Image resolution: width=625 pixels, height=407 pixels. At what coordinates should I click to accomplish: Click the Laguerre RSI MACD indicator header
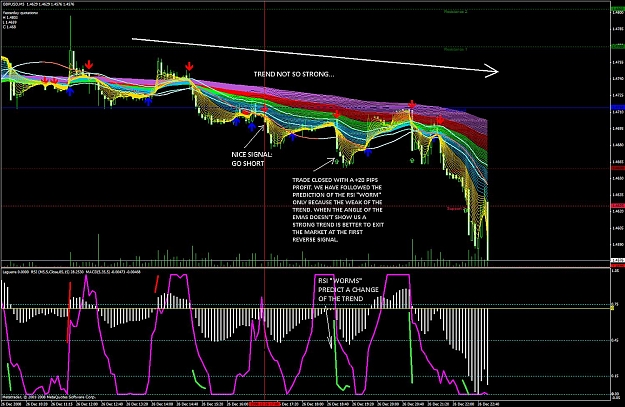(71, 272)
